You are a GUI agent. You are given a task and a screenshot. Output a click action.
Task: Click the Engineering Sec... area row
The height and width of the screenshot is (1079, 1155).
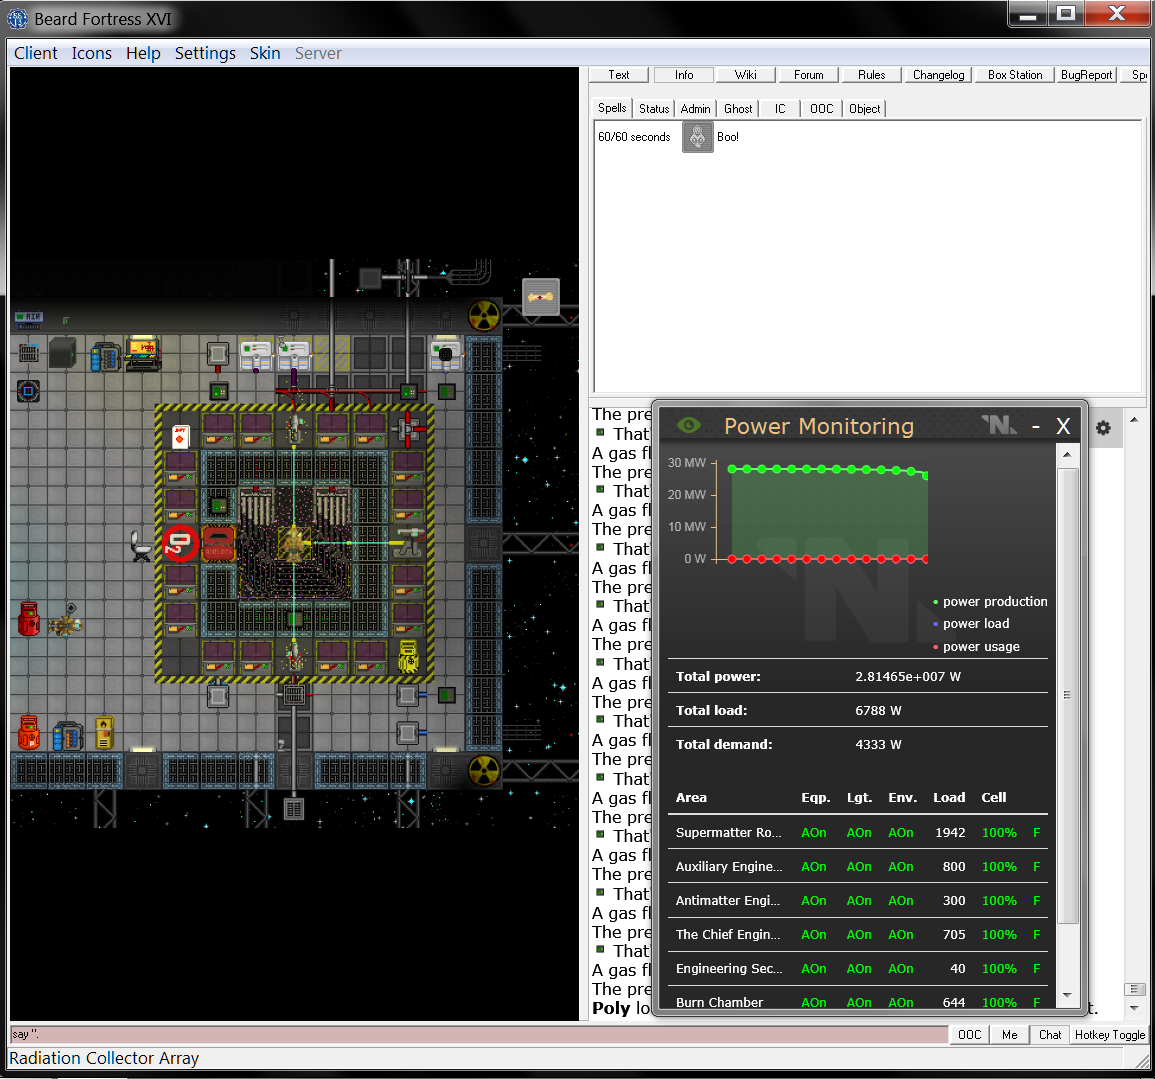pos(857,969)
